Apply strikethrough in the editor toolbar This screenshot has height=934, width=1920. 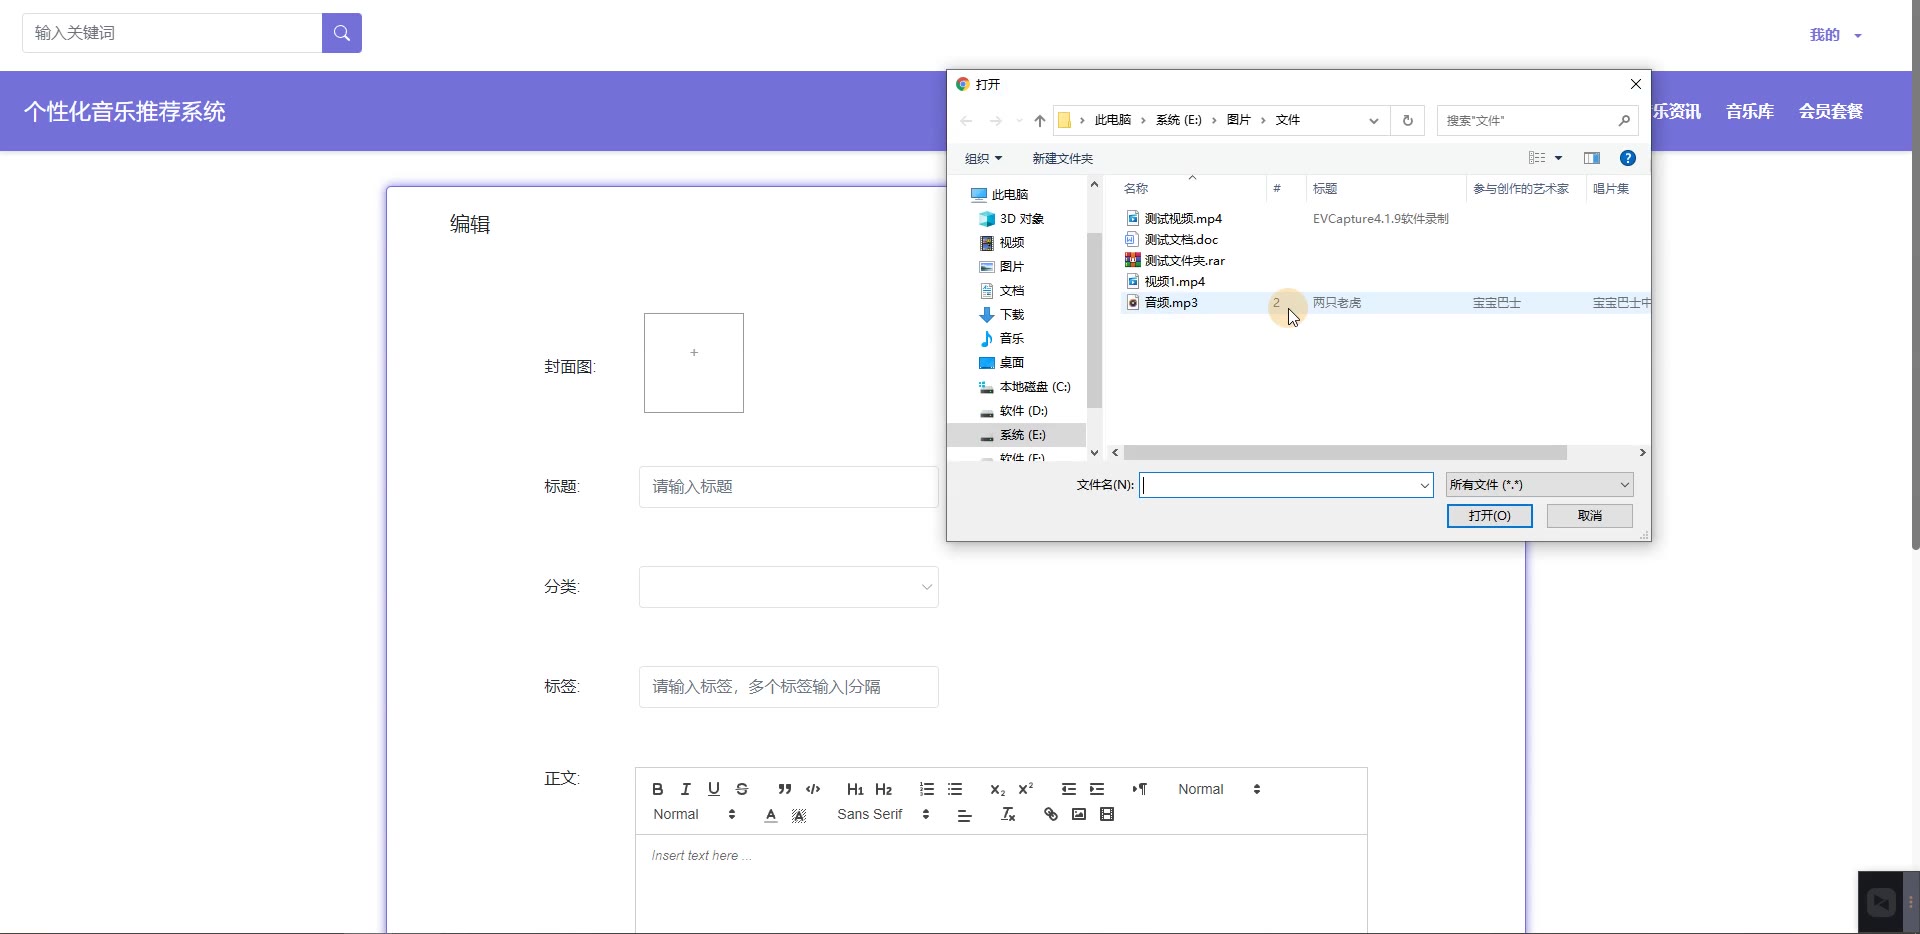[x=741, y=789]
